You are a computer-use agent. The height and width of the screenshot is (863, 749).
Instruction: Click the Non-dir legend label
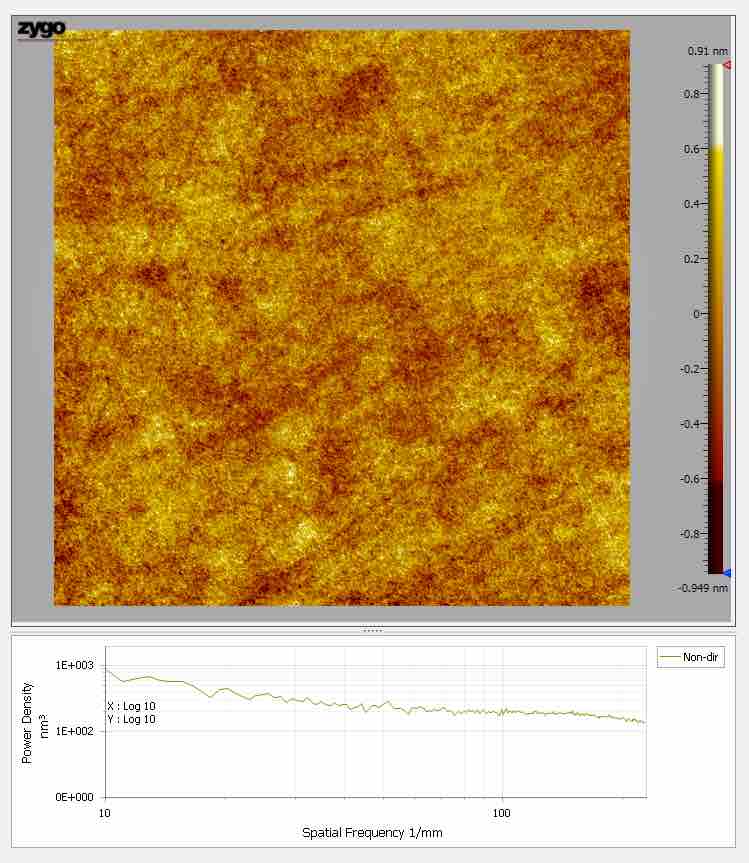pyautogui.click(x=701, y=658)
